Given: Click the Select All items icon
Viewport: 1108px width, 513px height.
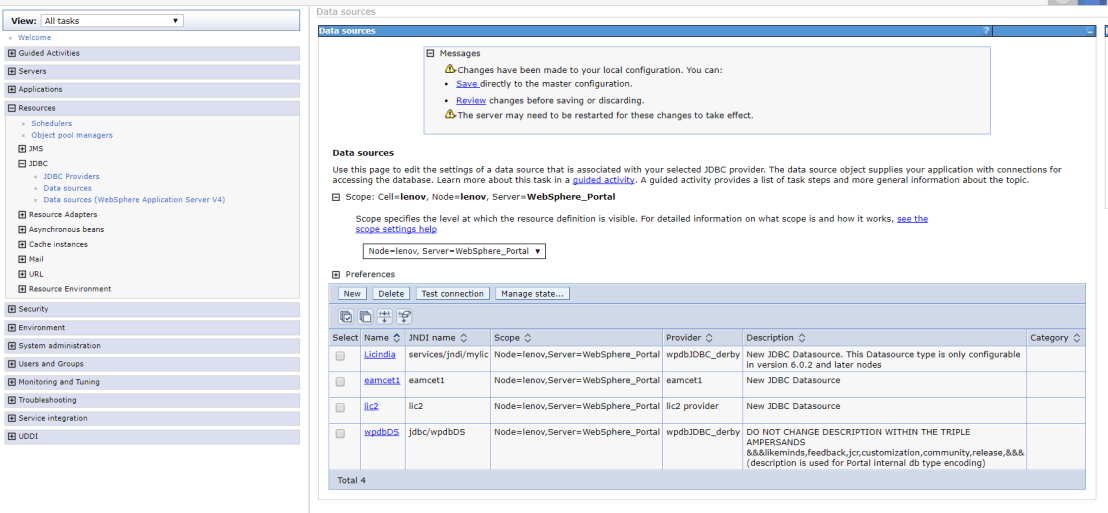Looking at the screenshot, I should [x=346, y=317].
